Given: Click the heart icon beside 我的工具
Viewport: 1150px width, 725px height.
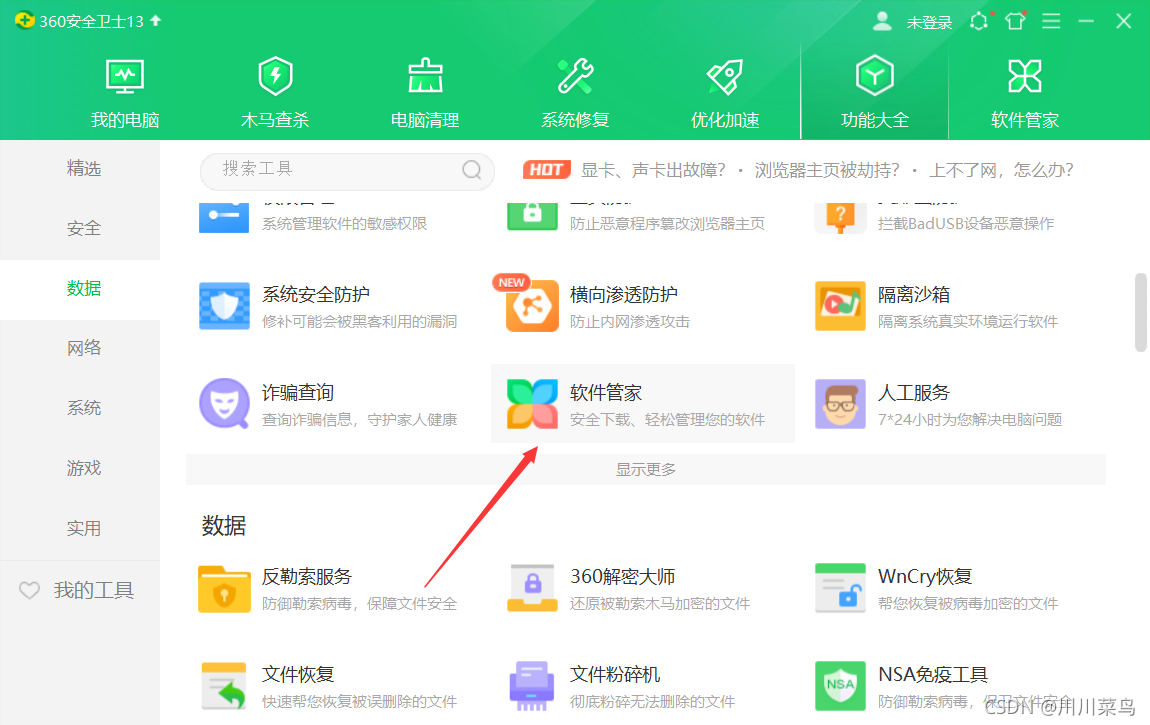Looking at the screenshot, I should tap(29, 590).
